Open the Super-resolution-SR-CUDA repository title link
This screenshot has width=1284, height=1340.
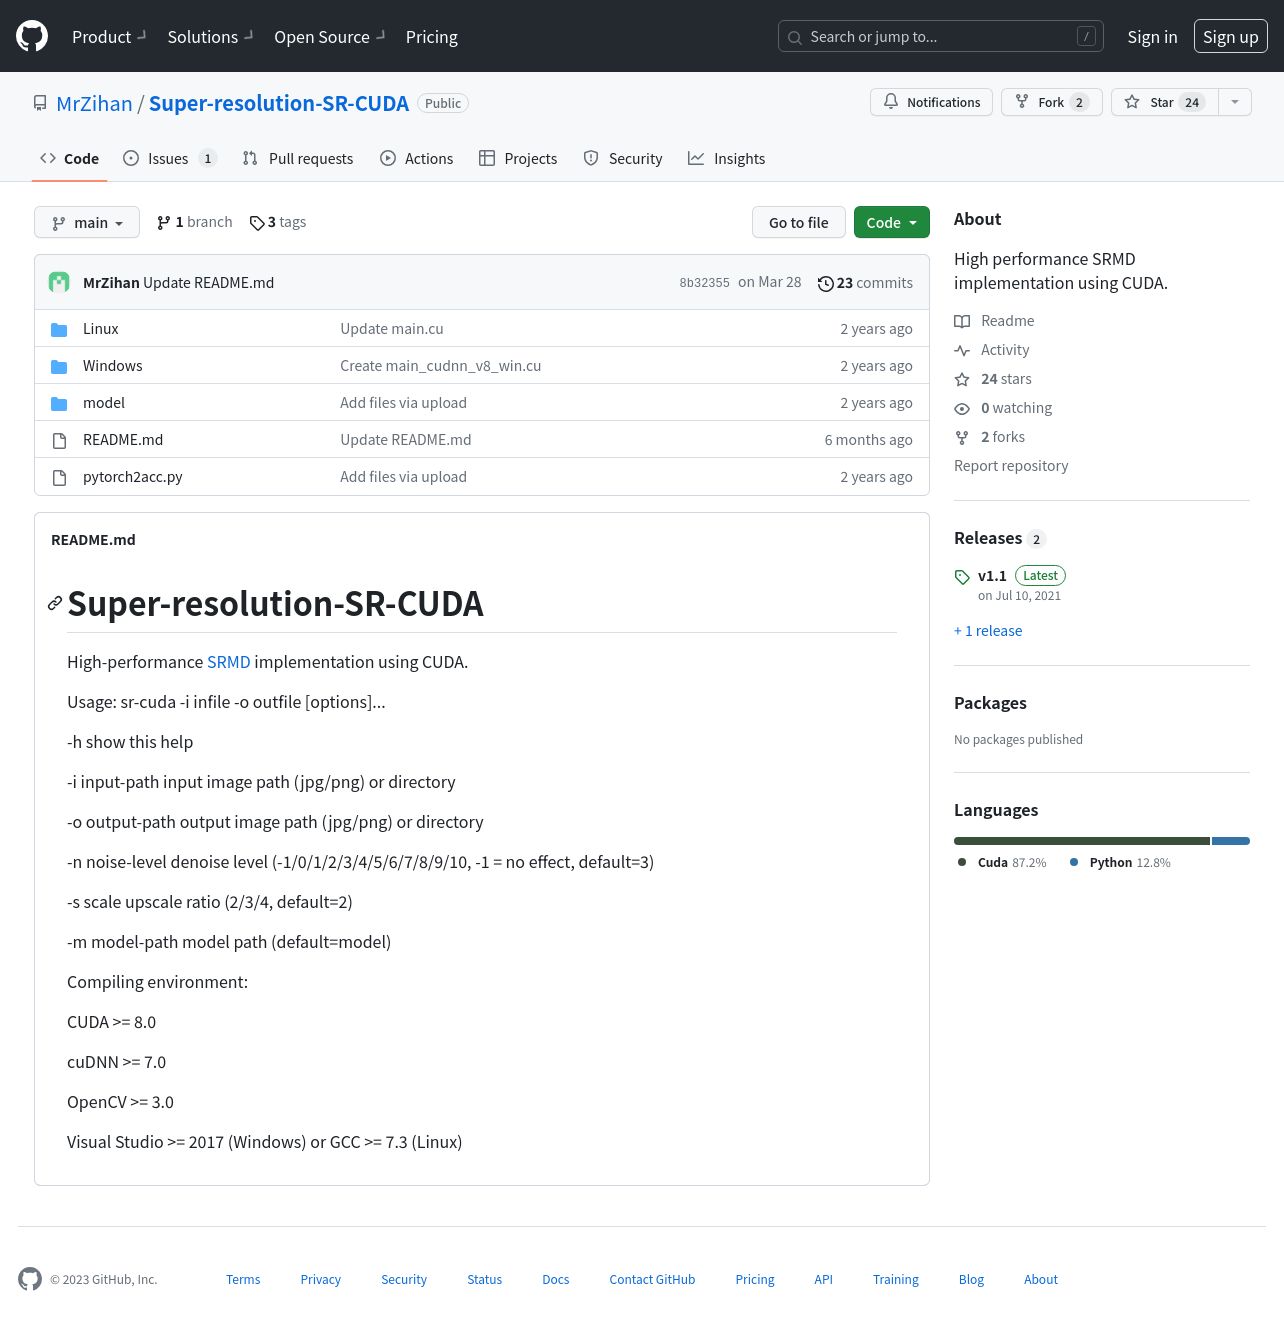(x=279, y=103)
